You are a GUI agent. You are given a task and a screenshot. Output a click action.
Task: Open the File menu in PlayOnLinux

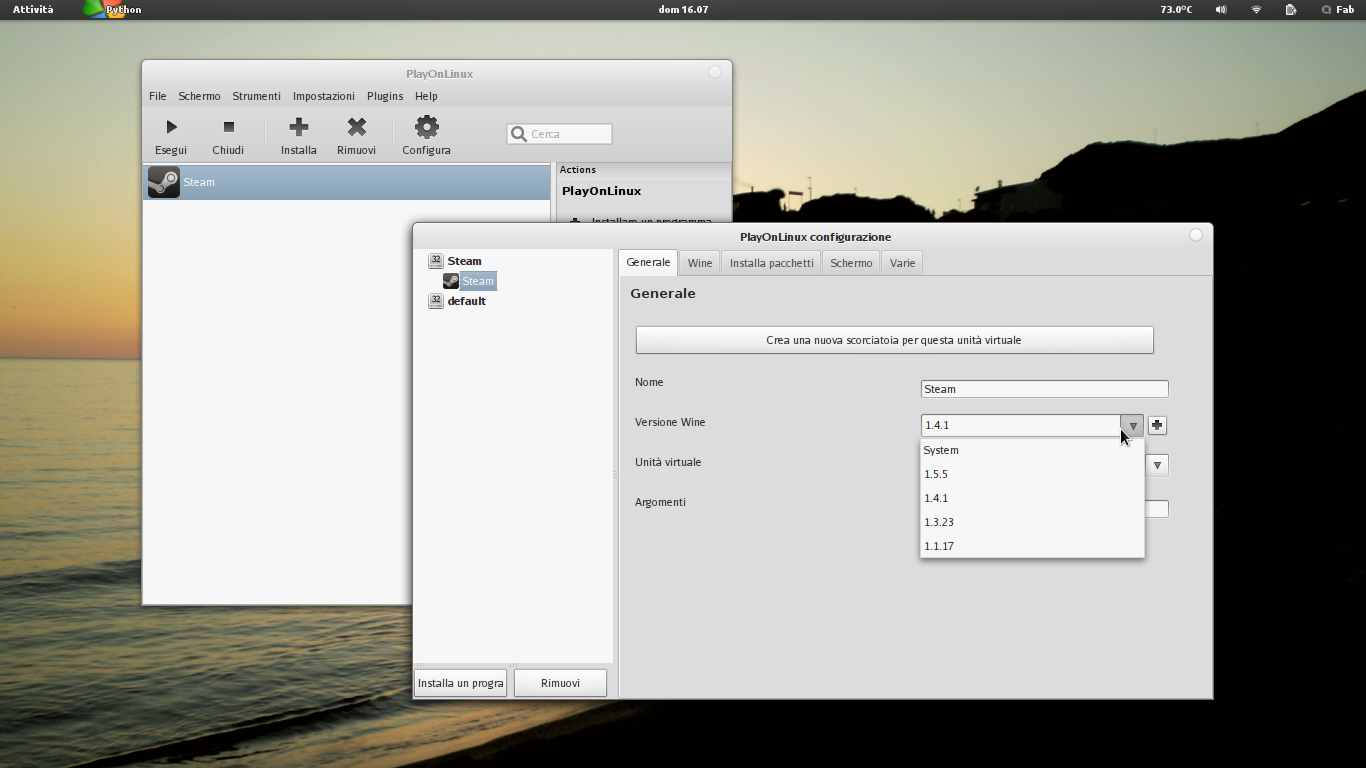point(158,96)
